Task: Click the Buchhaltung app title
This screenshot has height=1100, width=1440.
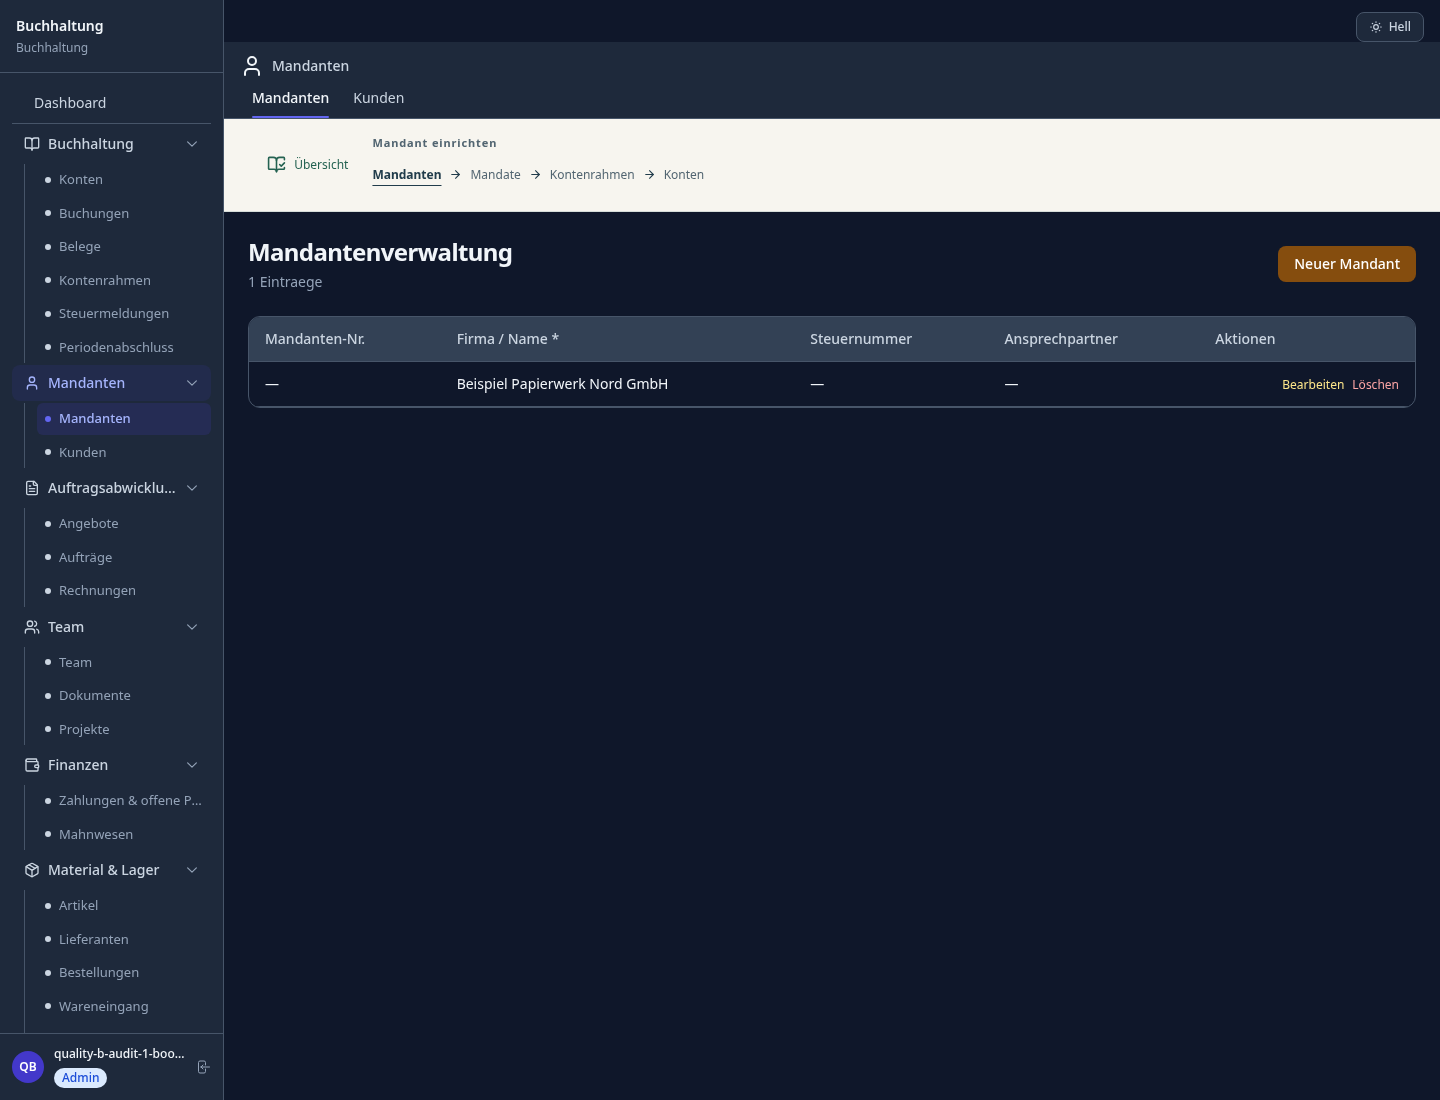Action: coord(60,26)
